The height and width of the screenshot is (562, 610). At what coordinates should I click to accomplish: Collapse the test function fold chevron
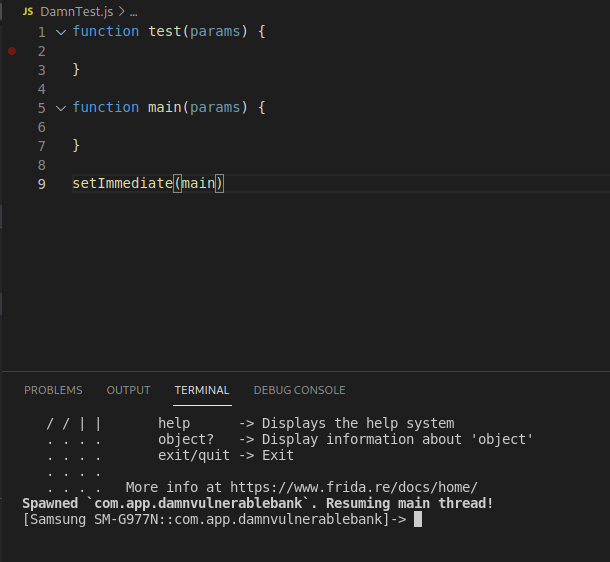(61, 32)
